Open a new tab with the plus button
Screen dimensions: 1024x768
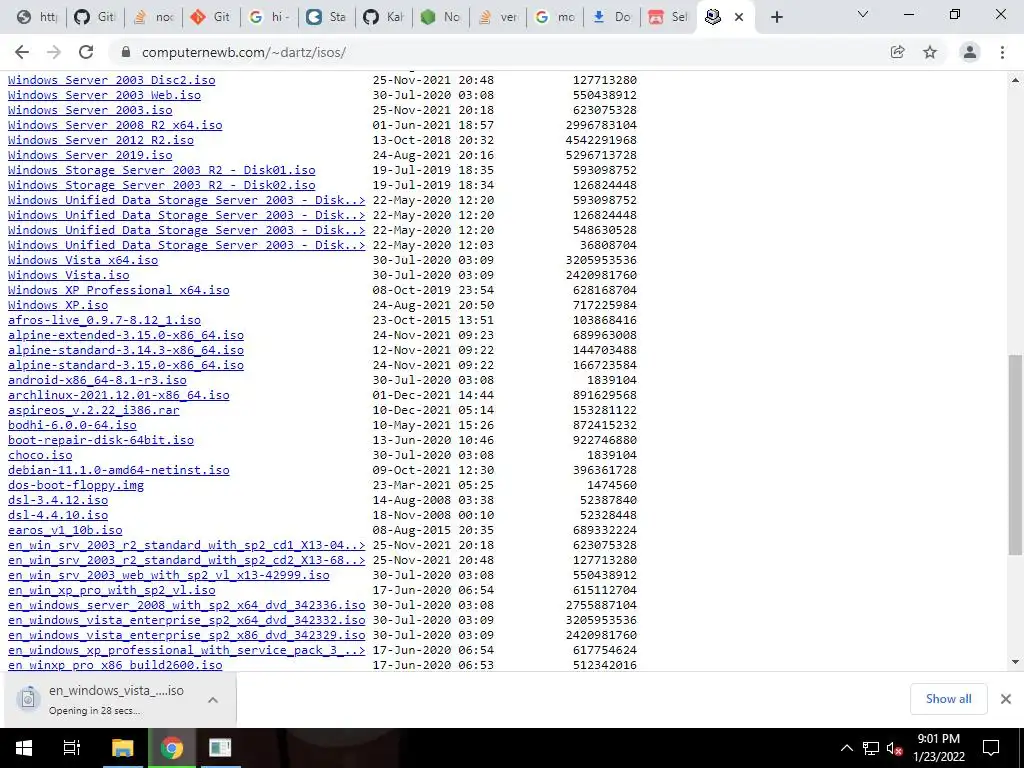click(776, 17)
